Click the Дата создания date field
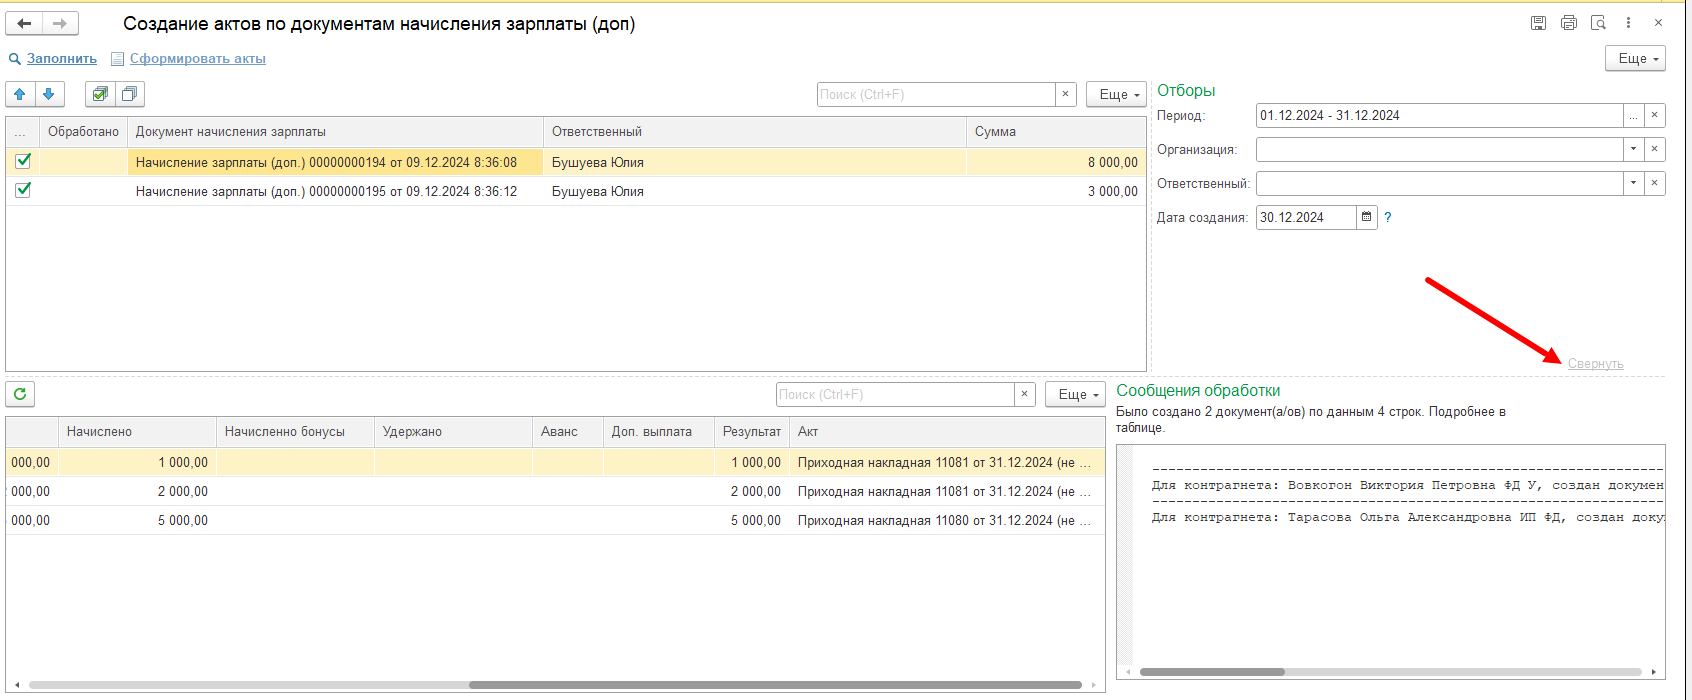The image size is (1692, 700). pos(1306,217)
